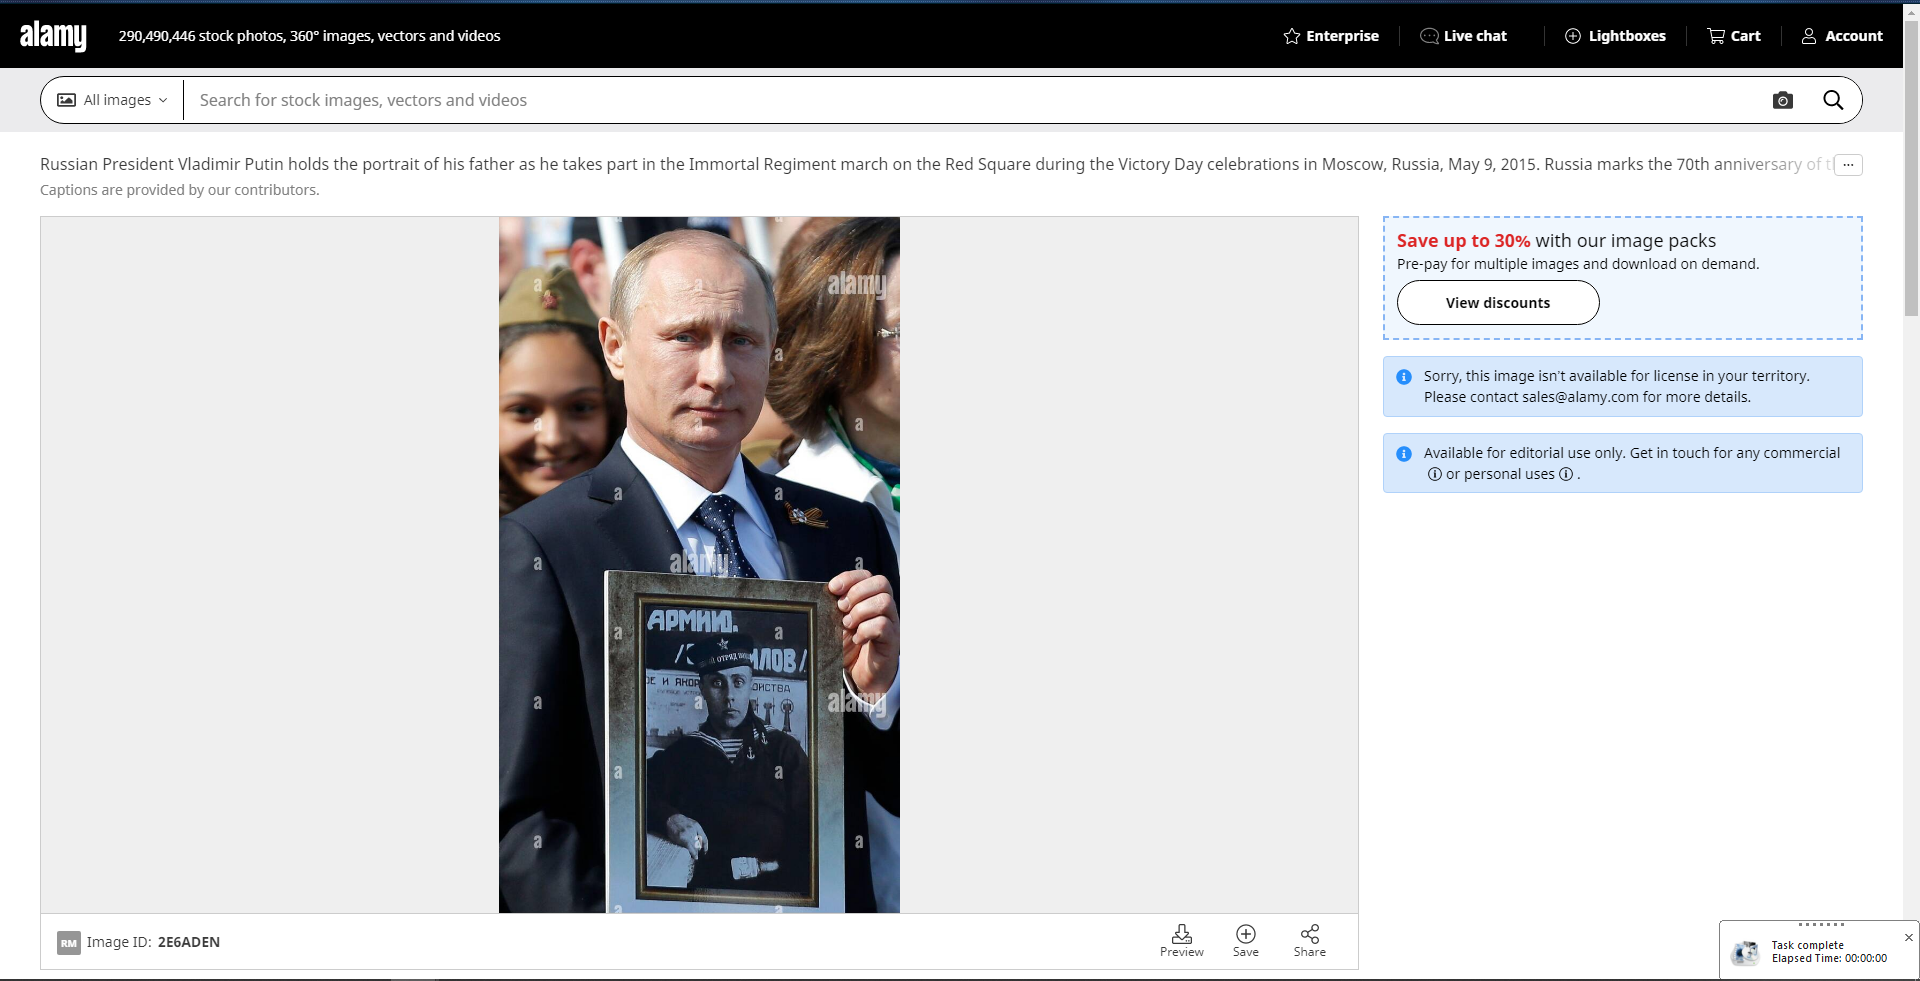Click the shopping cart icon
Screen dimensions: 1920x981
point(1716,36)
